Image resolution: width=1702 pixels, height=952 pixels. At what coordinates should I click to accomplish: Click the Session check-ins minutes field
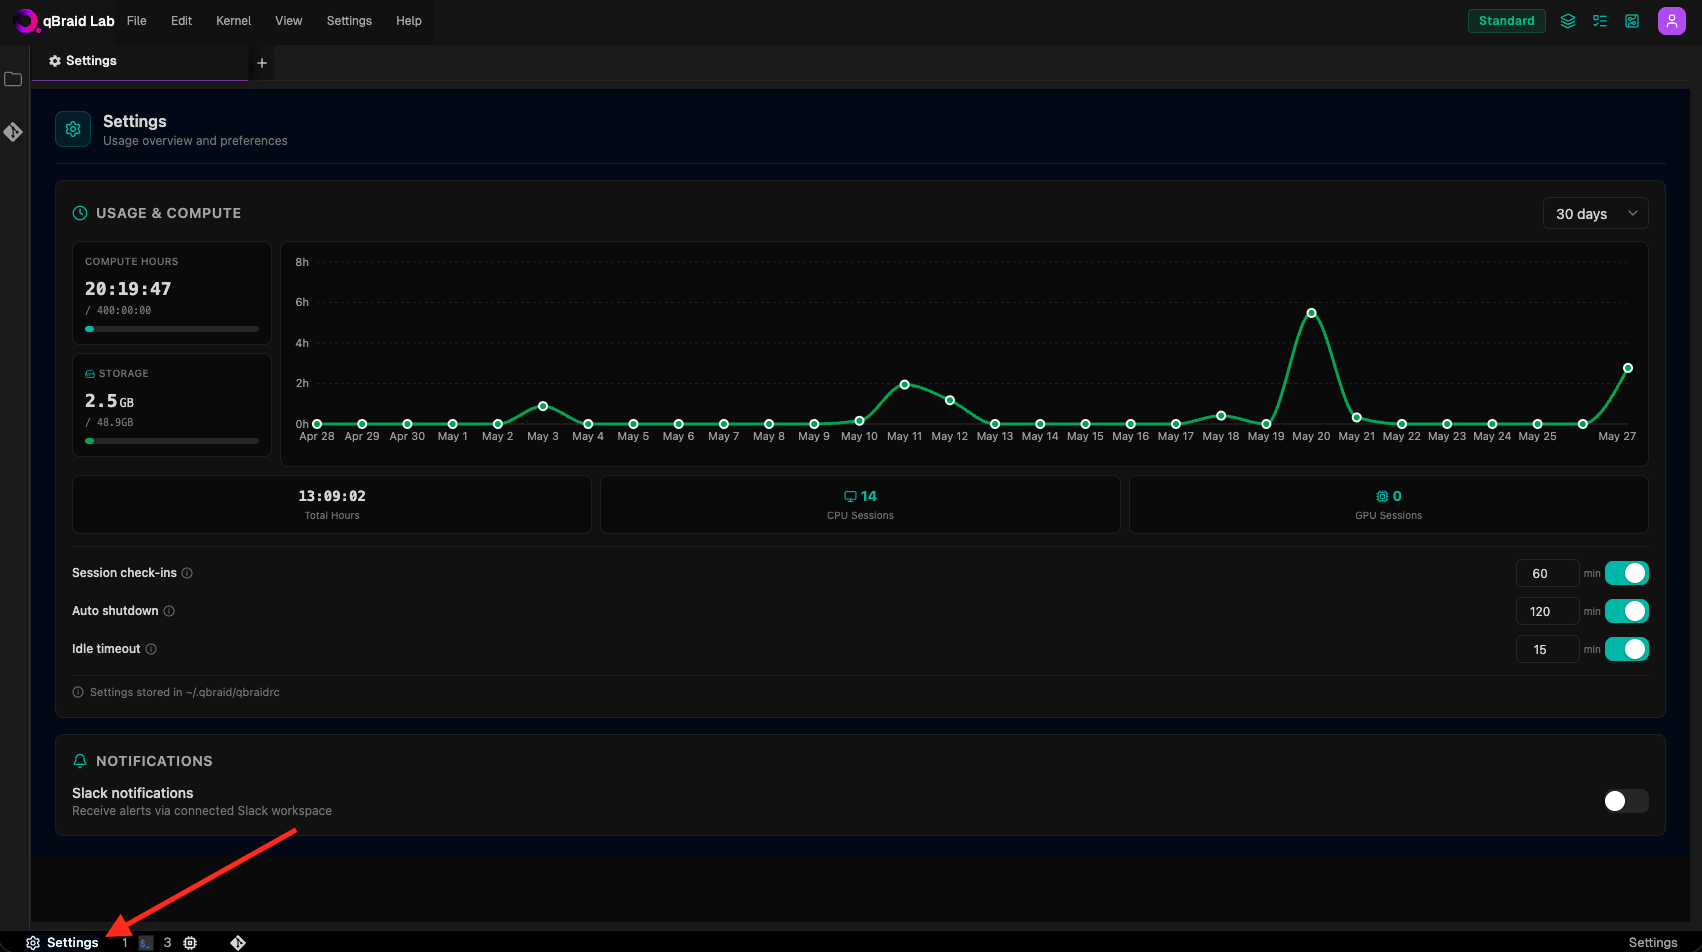1547,573
